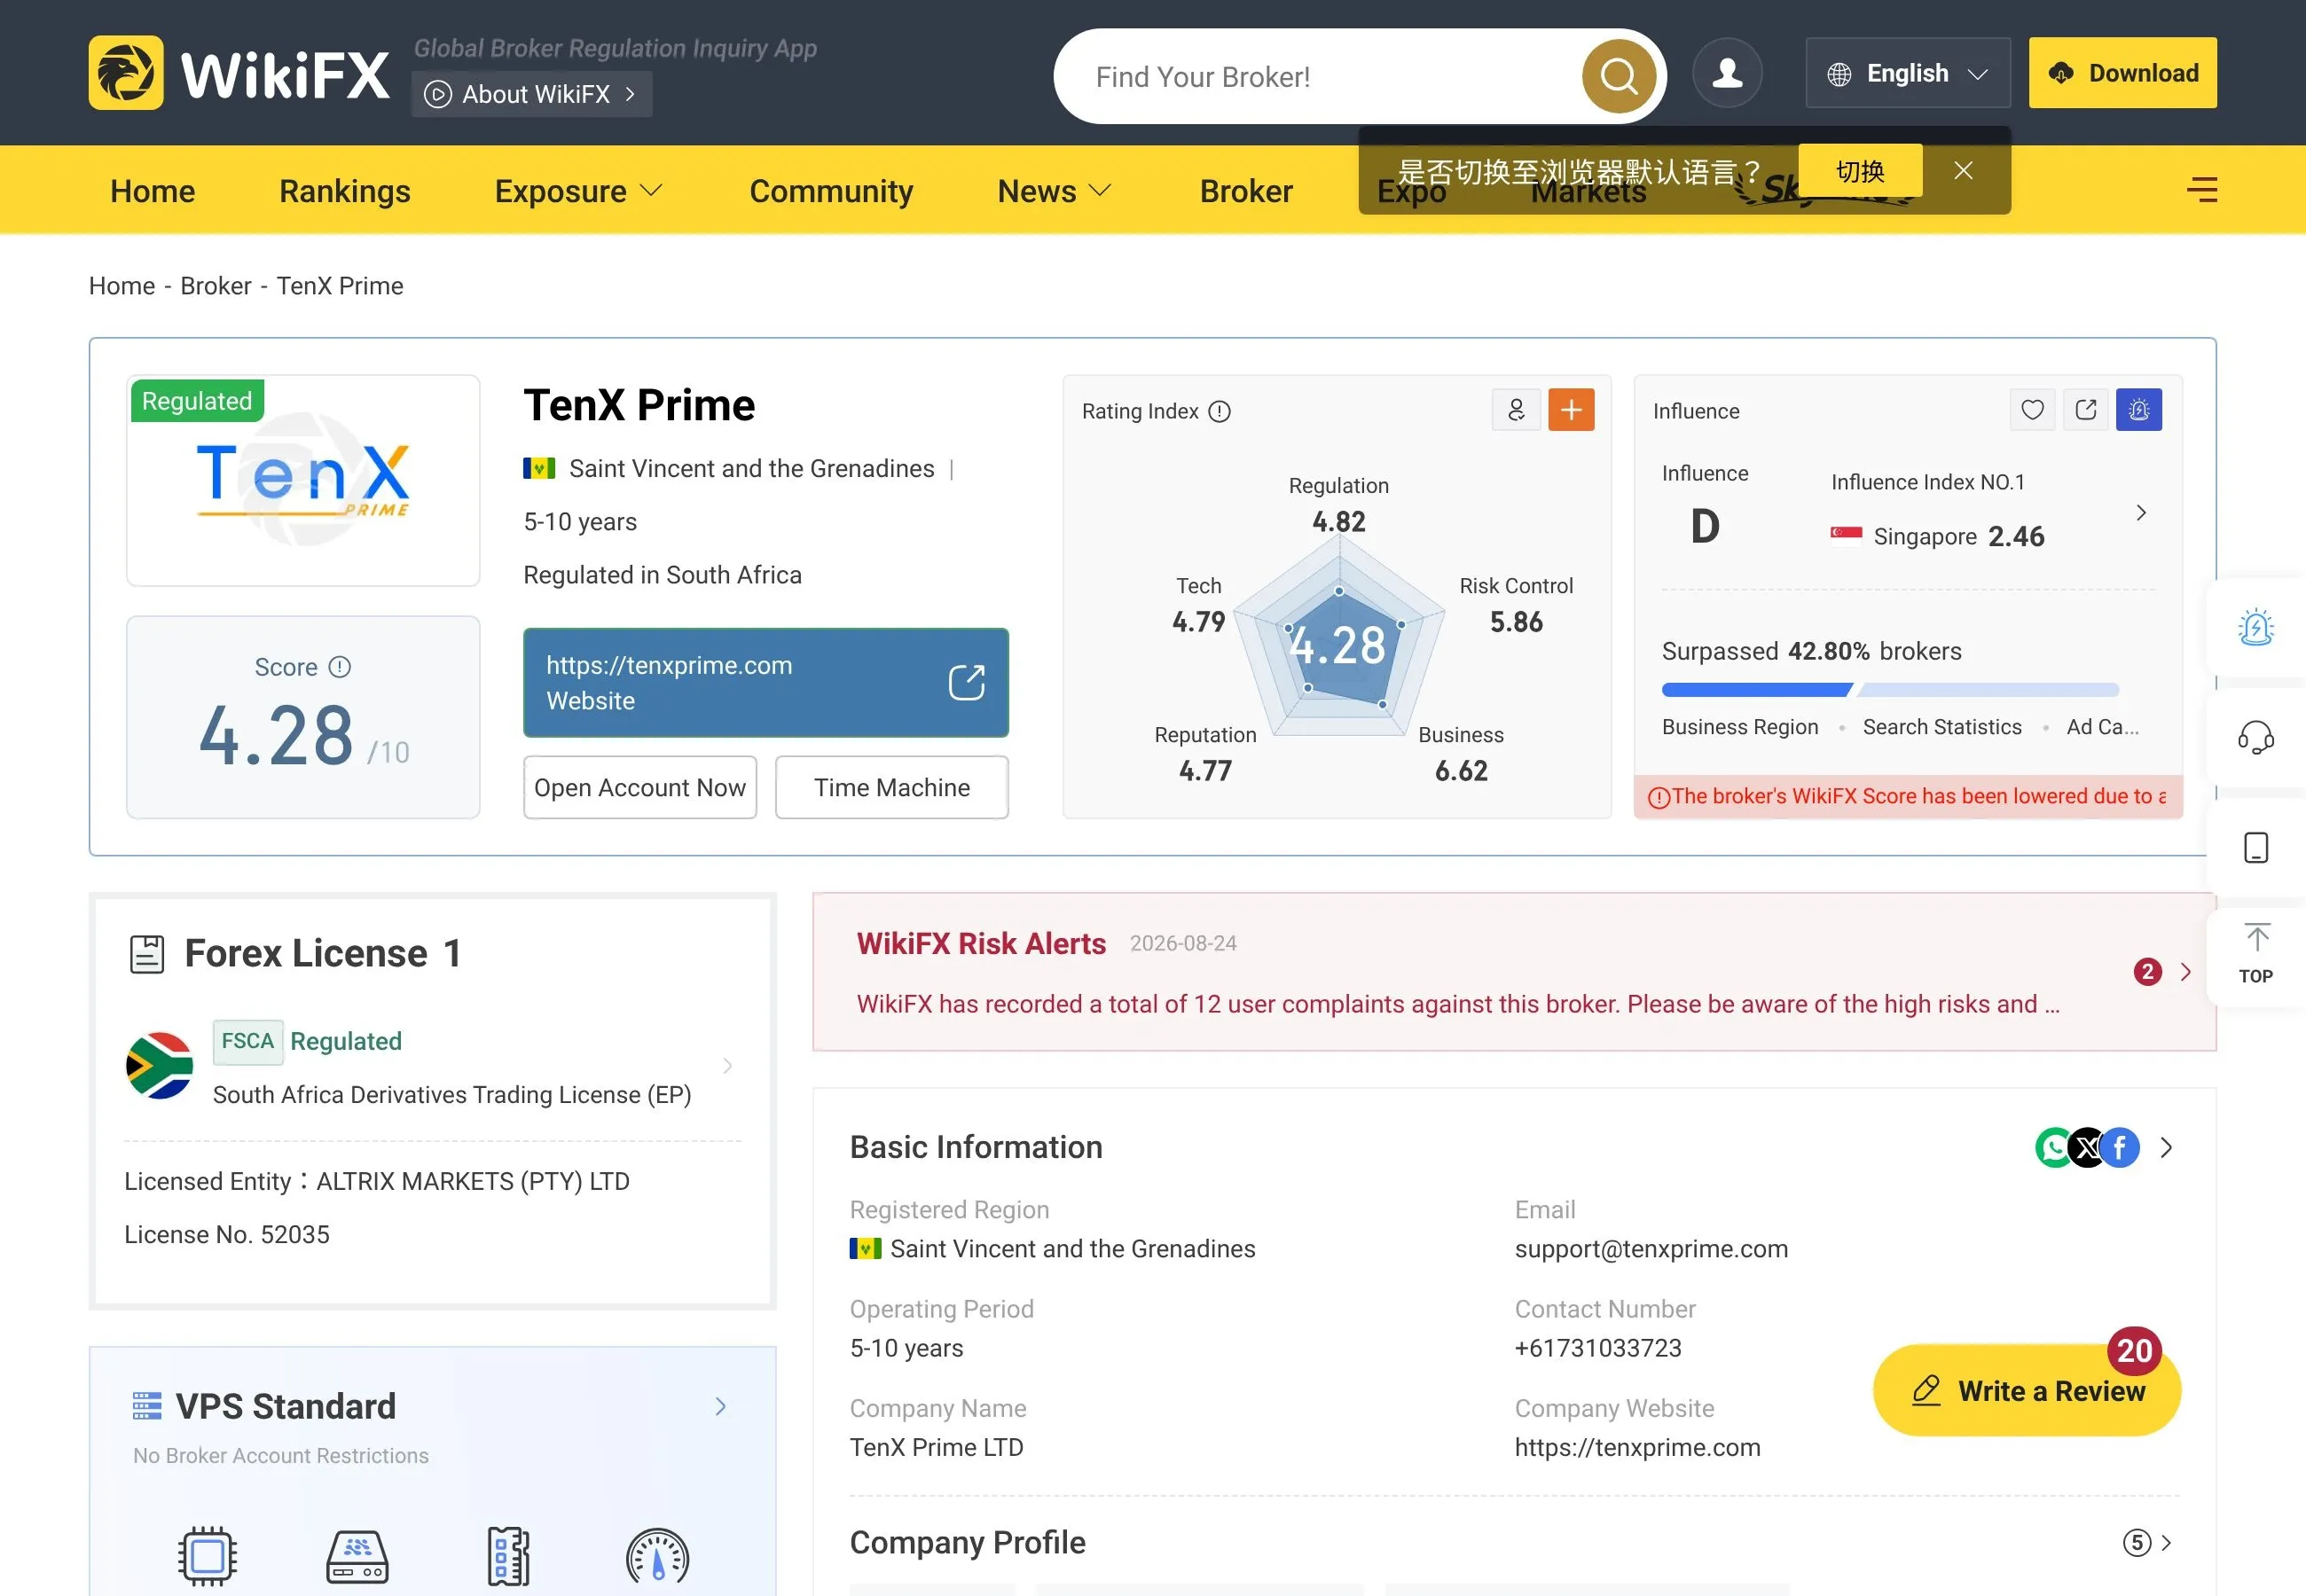Click the 切换 switch language button
The width and height of the screenshot is (2306, 1596).
click(1860, 171)
